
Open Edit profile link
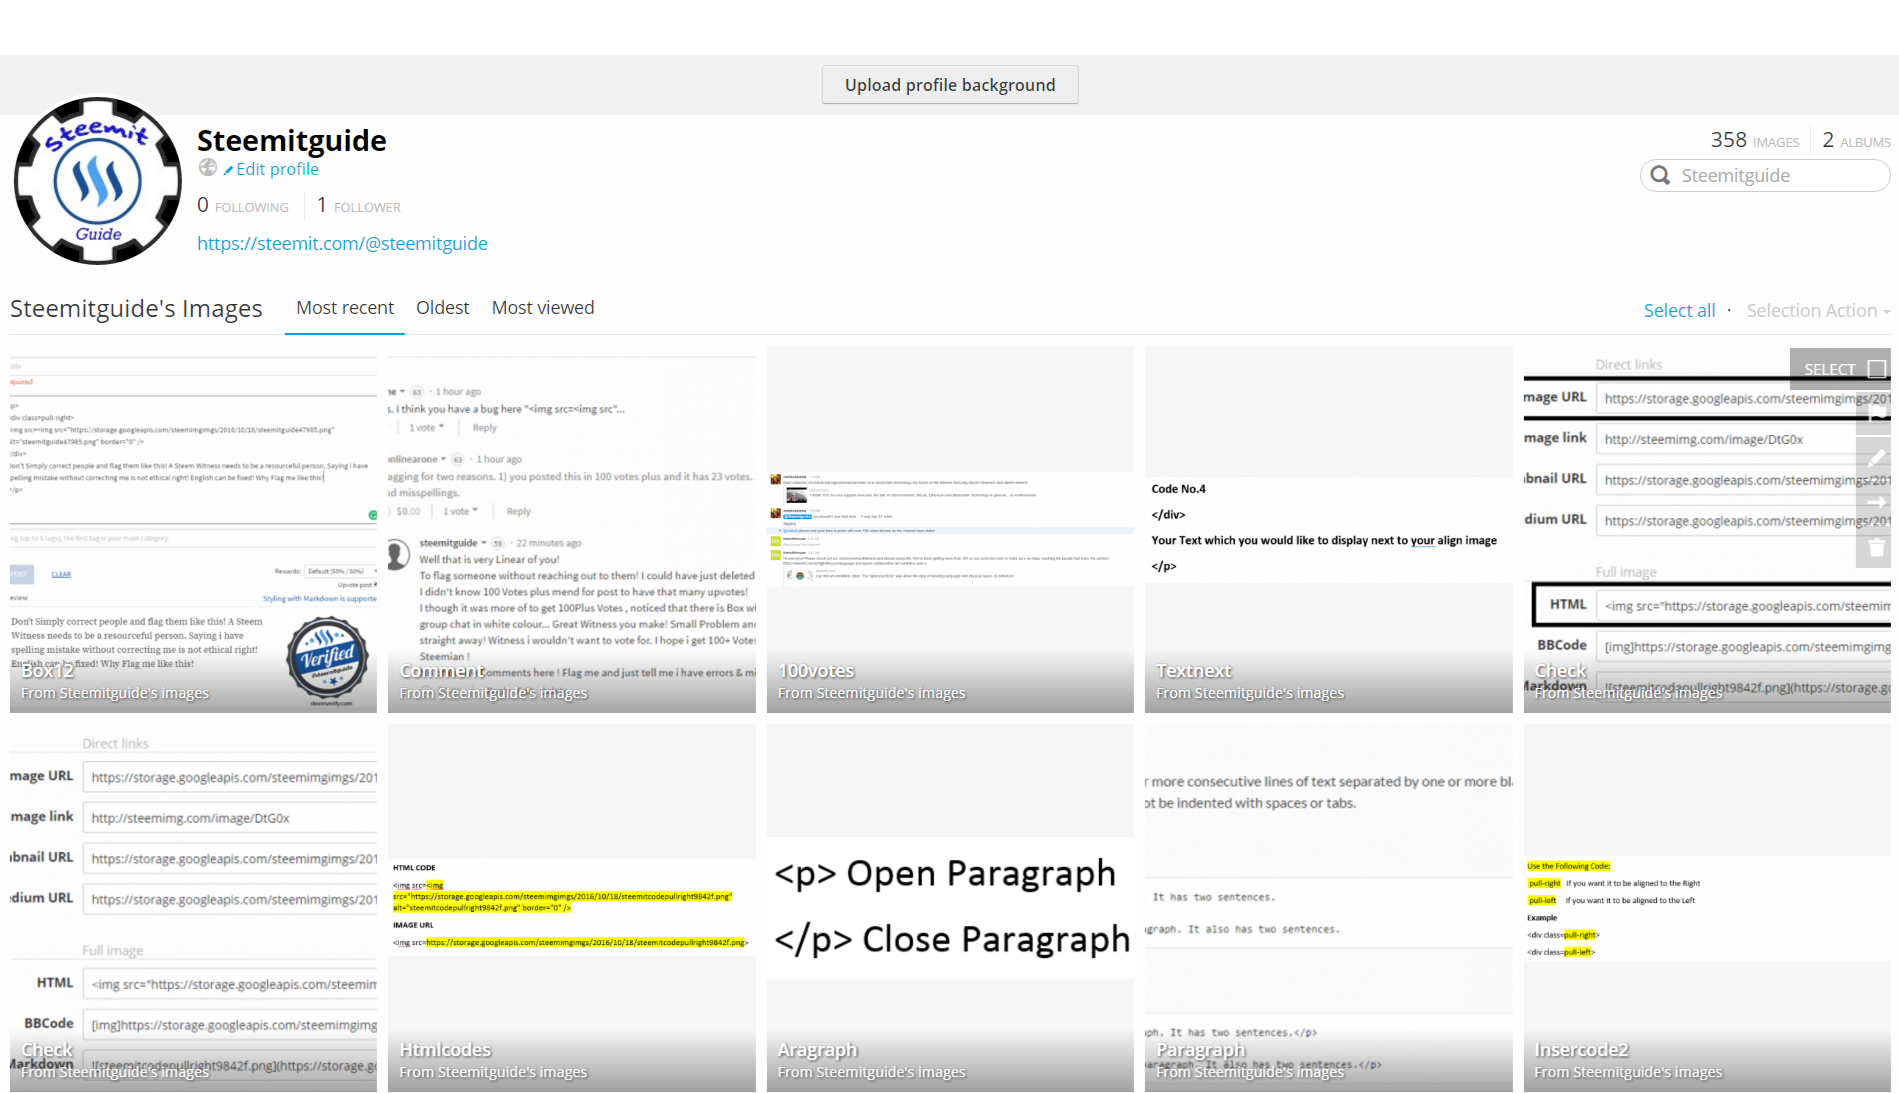tap(271, 169)
